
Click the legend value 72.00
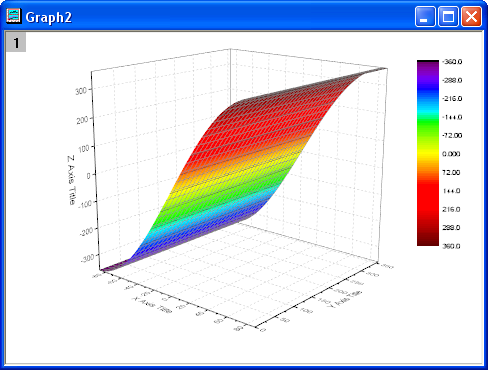[451, 172]
